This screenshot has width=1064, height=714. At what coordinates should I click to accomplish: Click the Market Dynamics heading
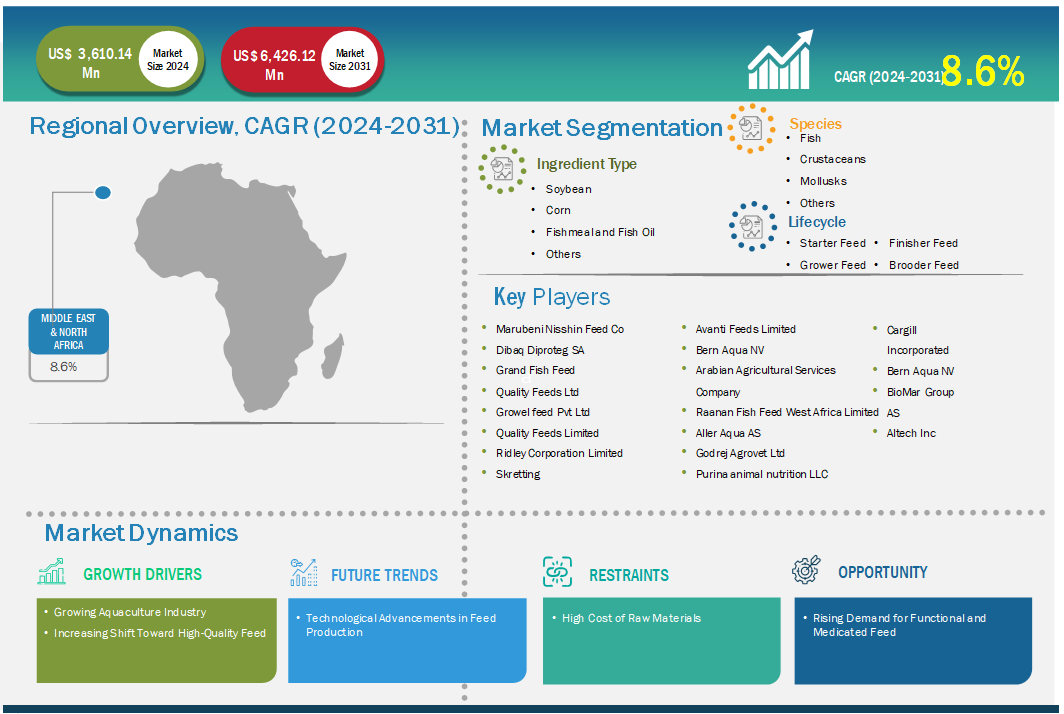141,533
